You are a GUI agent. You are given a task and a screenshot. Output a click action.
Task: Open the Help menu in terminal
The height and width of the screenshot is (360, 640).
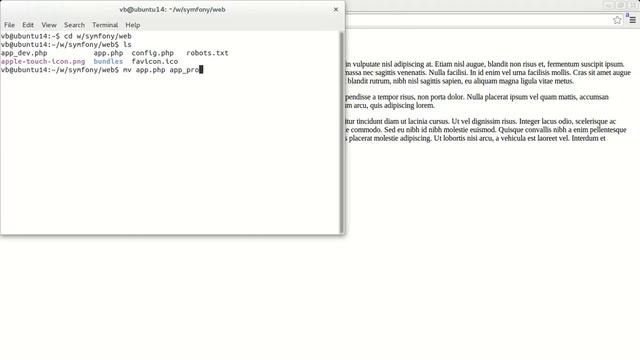(x=133, y=25)
